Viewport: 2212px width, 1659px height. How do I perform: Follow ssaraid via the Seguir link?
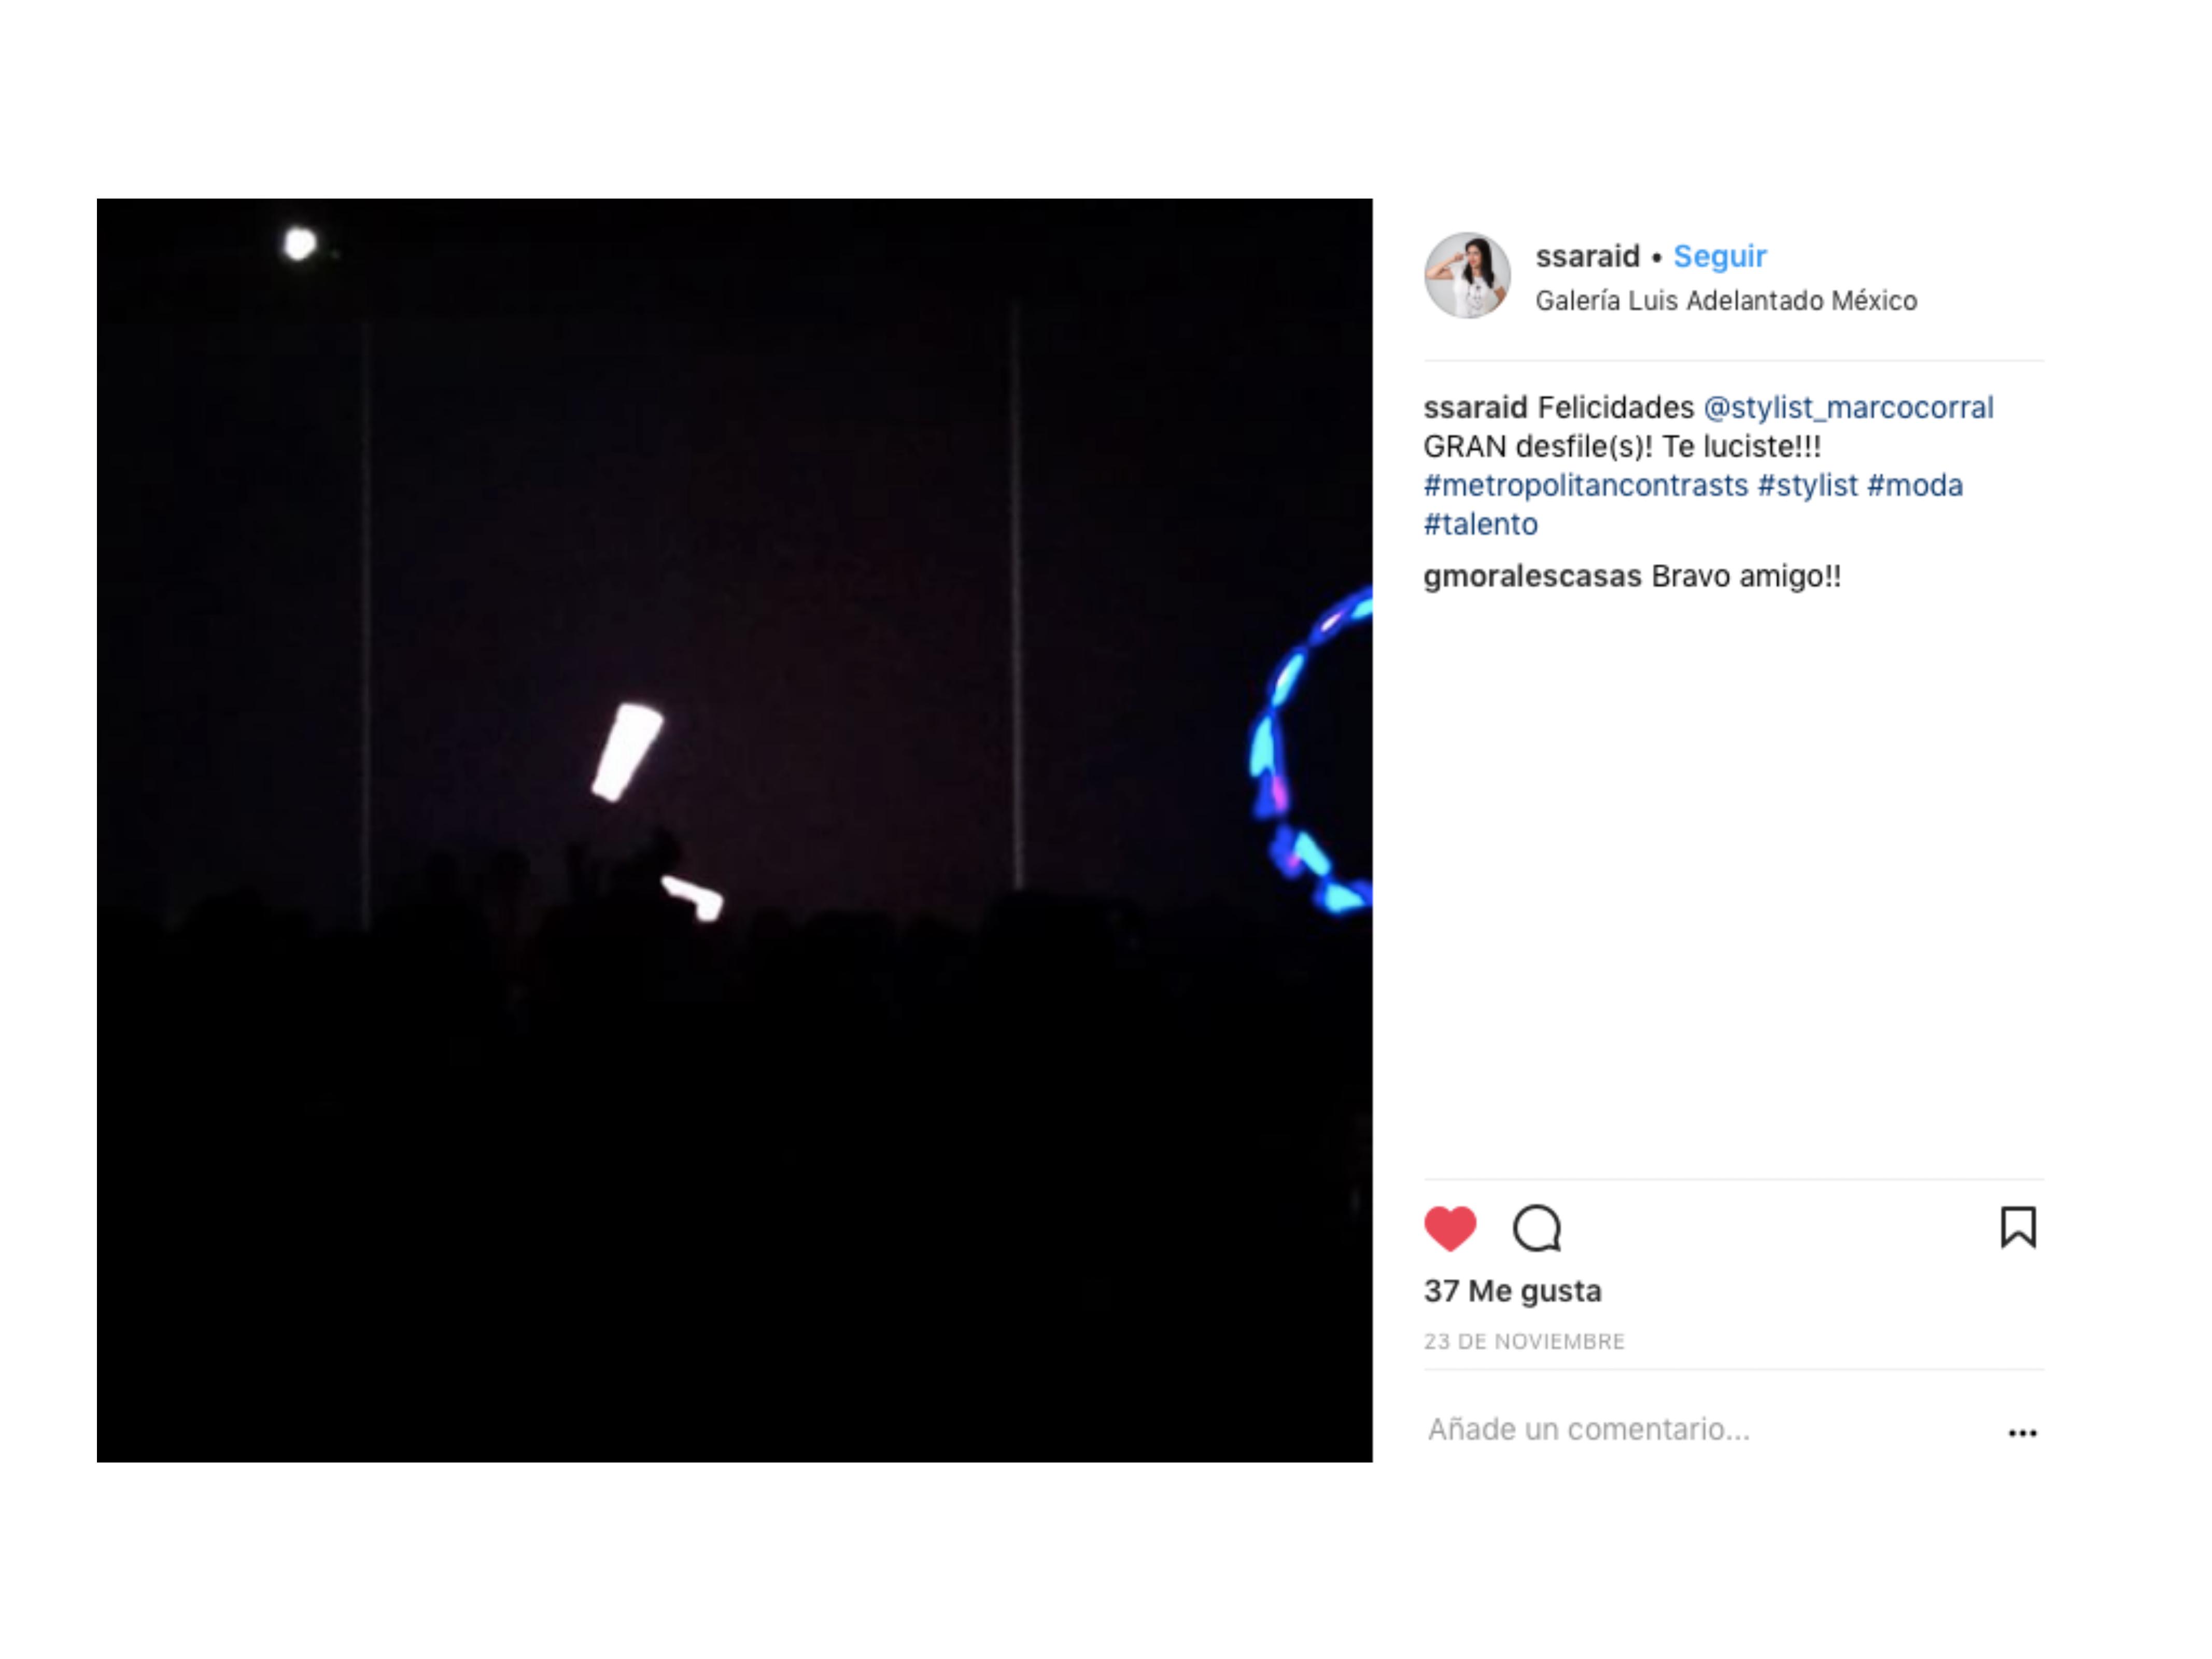coord(1720,256)
